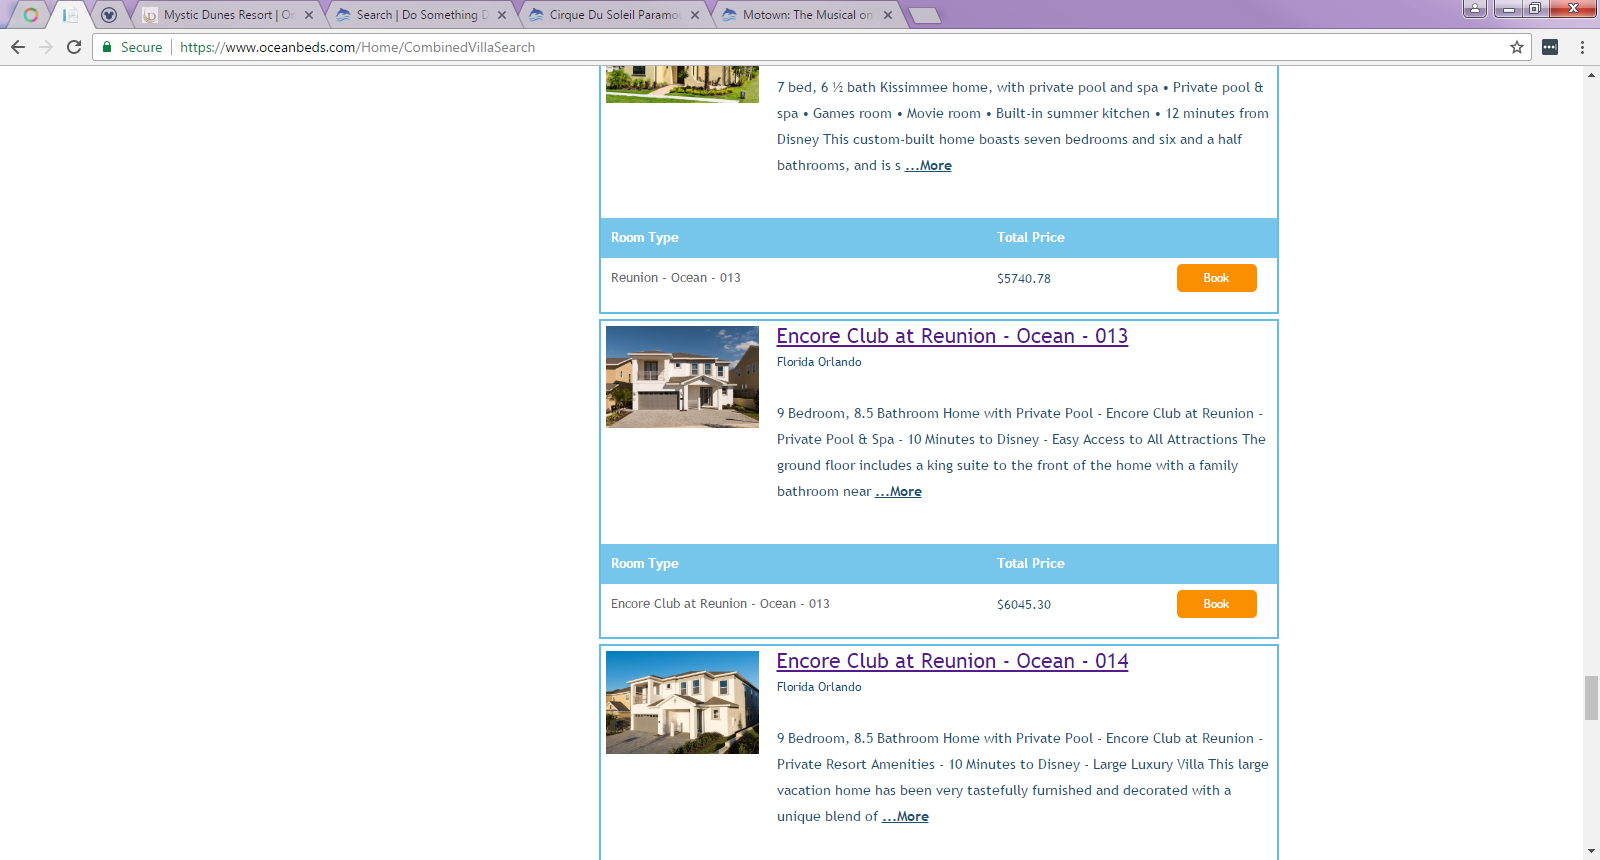The height and width of the screenshot is (860, 1600).
Task: Click 'Room Type' header above the Encore Club row
Action: click(645, 564)
